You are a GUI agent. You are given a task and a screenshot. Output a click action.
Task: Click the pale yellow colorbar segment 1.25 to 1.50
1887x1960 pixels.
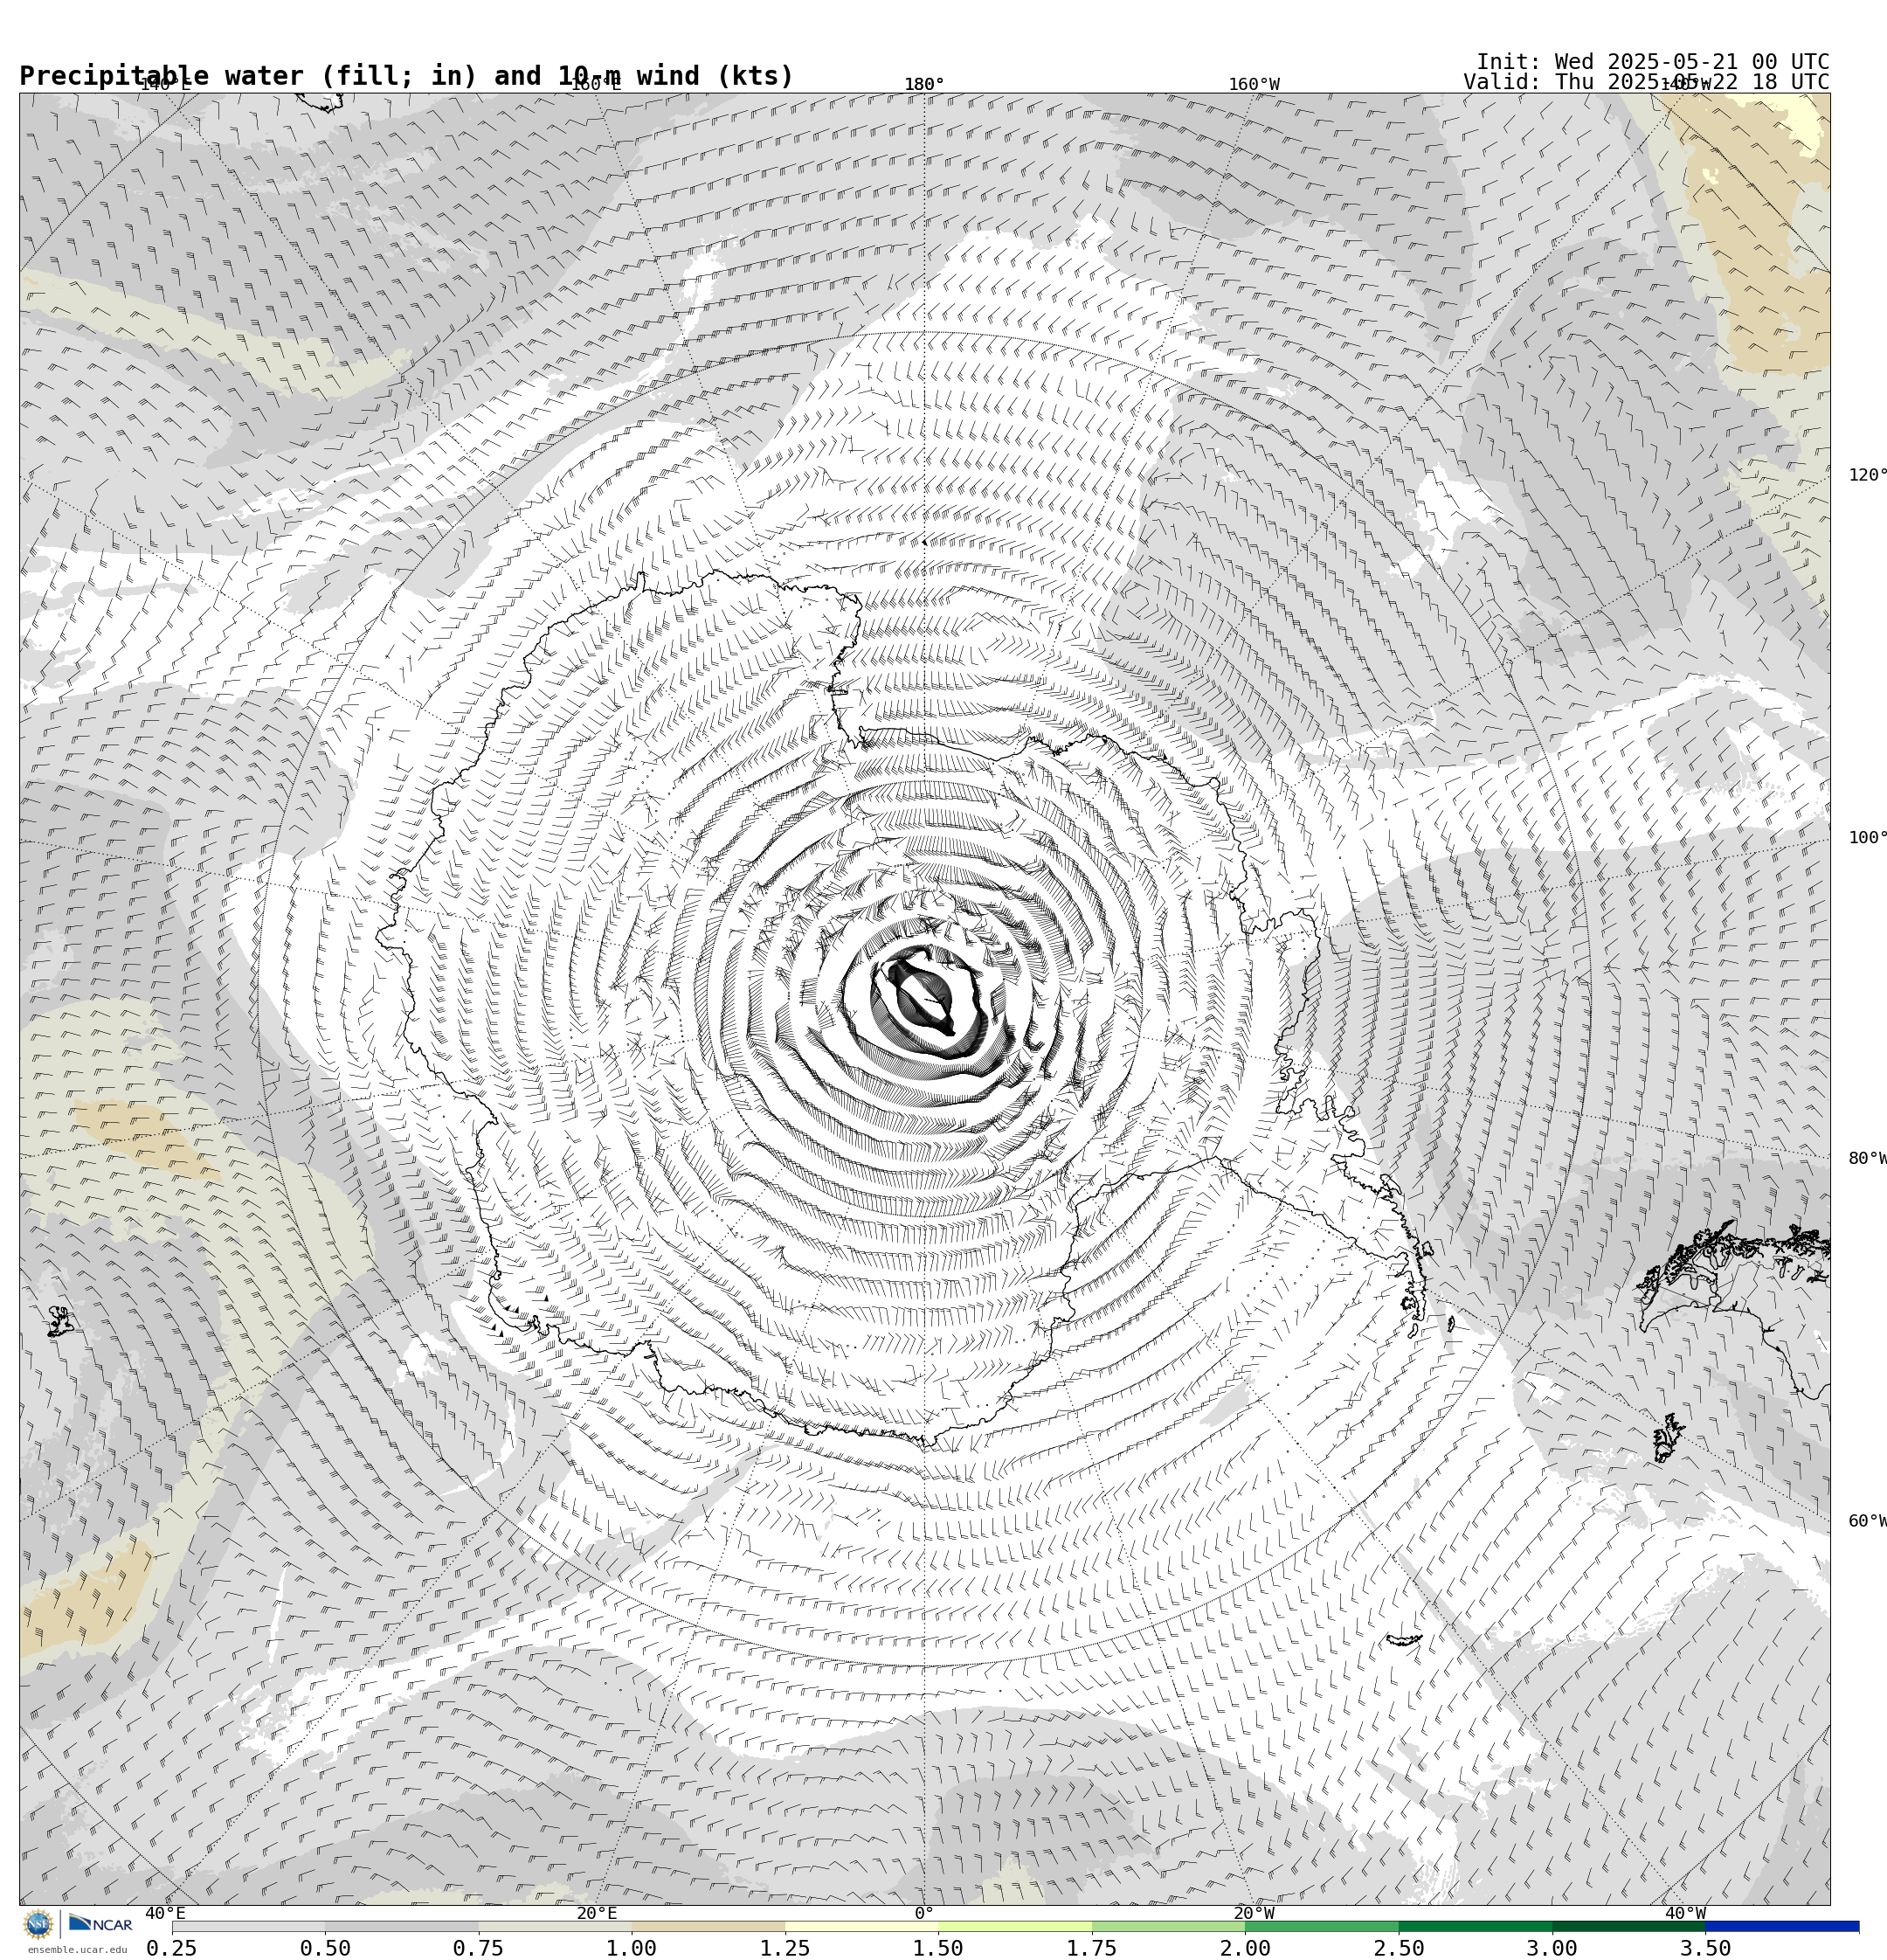pyautogui.click(x=862, y=1926)
